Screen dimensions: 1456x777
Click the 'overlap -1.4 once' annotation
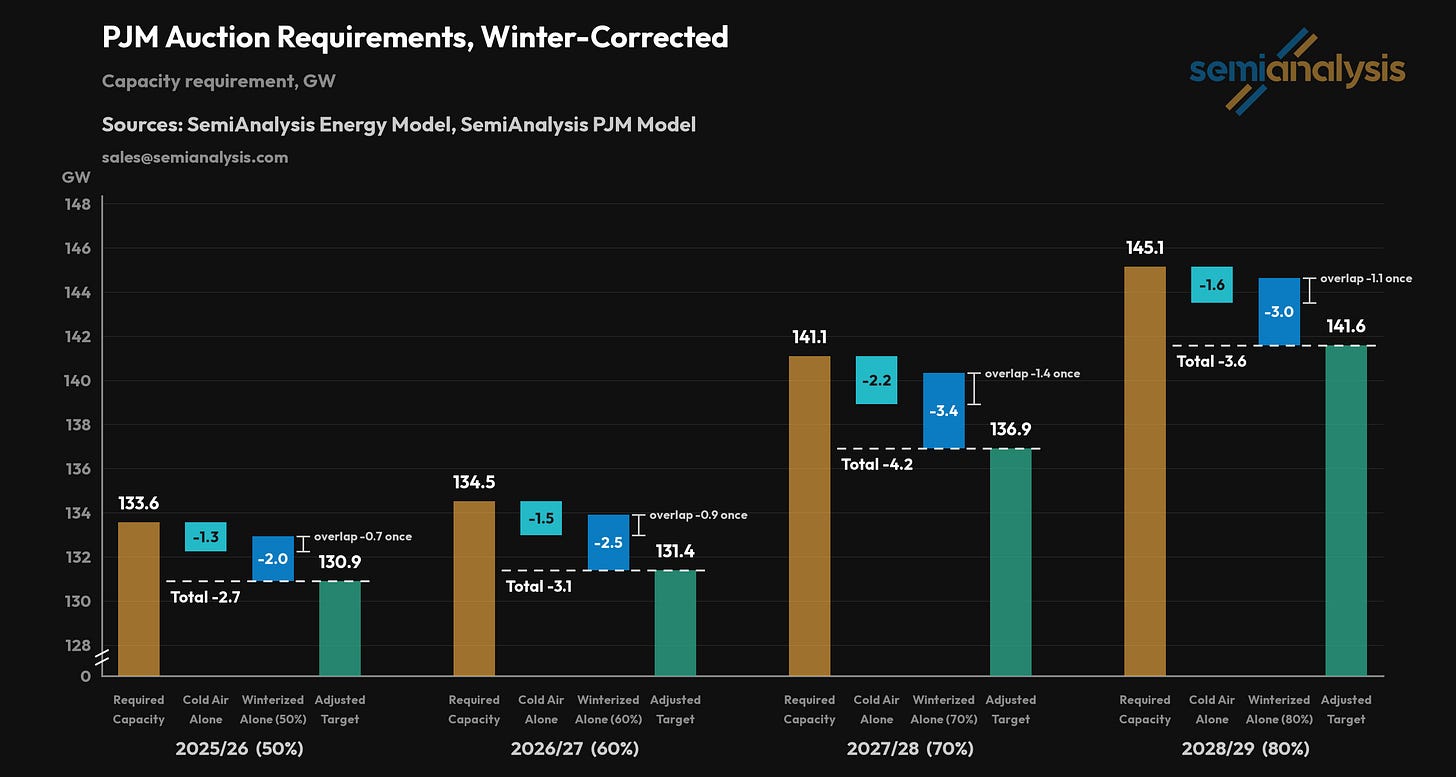coord(1032,373)
